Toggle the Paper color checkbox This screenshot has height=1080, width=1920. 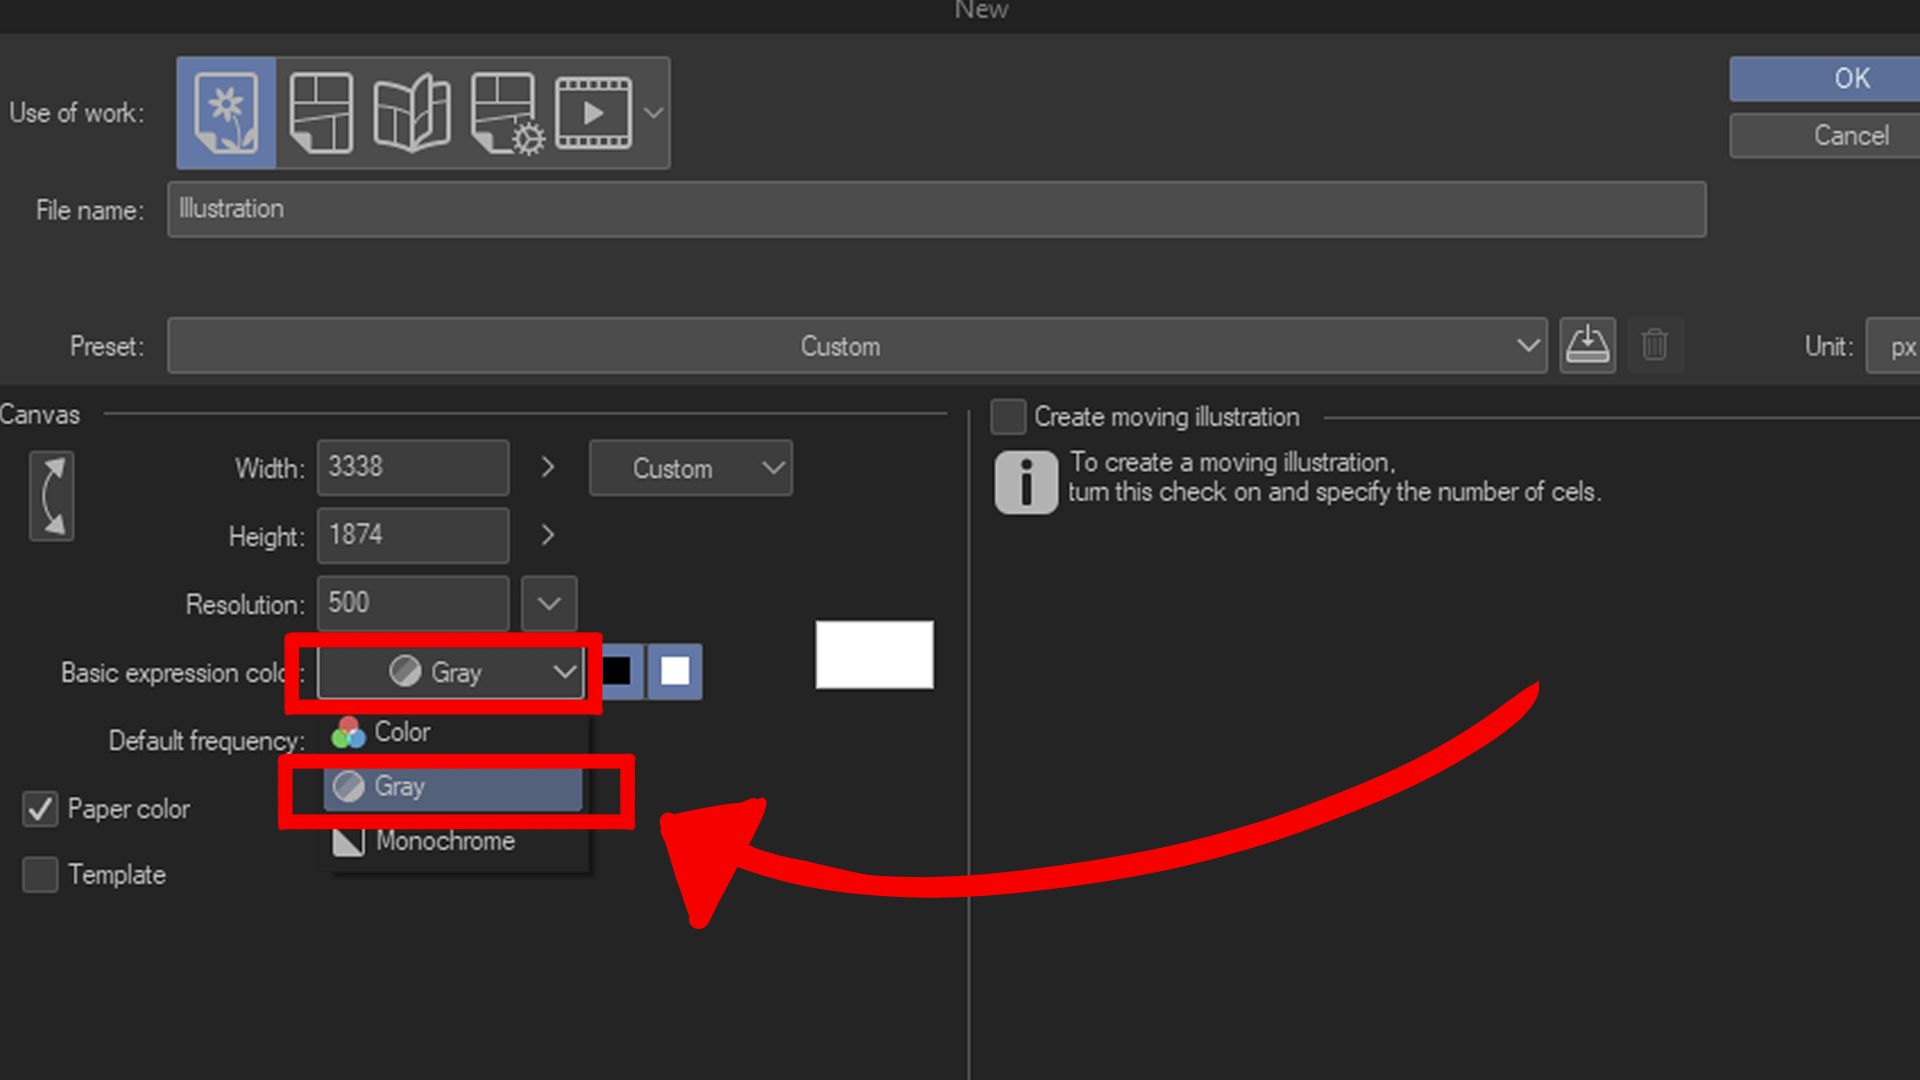pos(40,809)
